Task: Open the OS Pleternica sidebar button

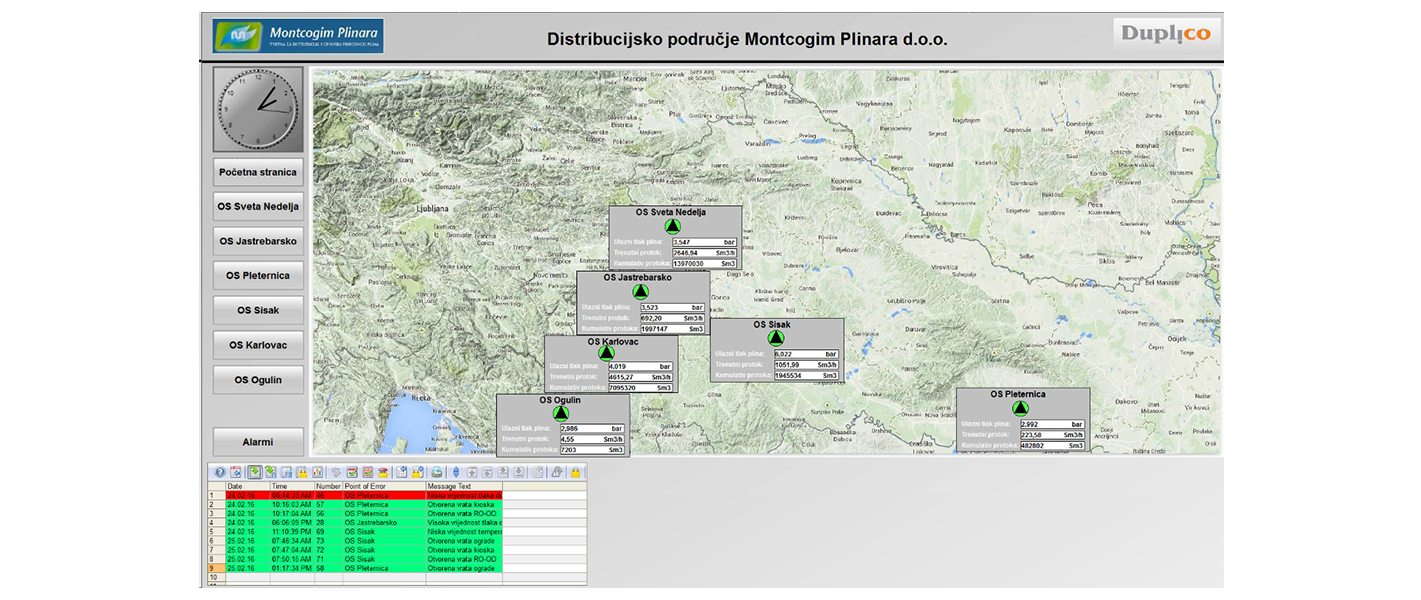Action: (x=258, y=275)
